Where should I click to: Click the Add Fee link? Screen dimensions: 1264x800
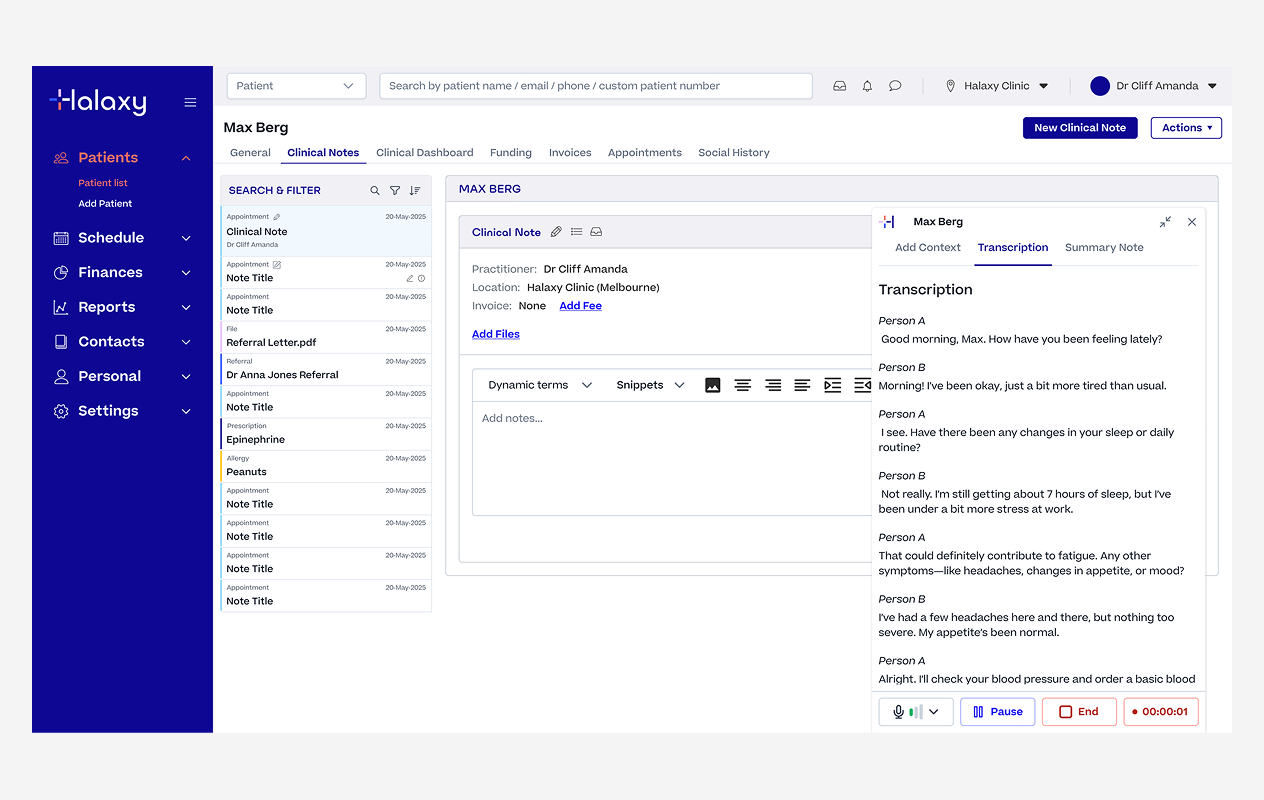pos(580,306)
